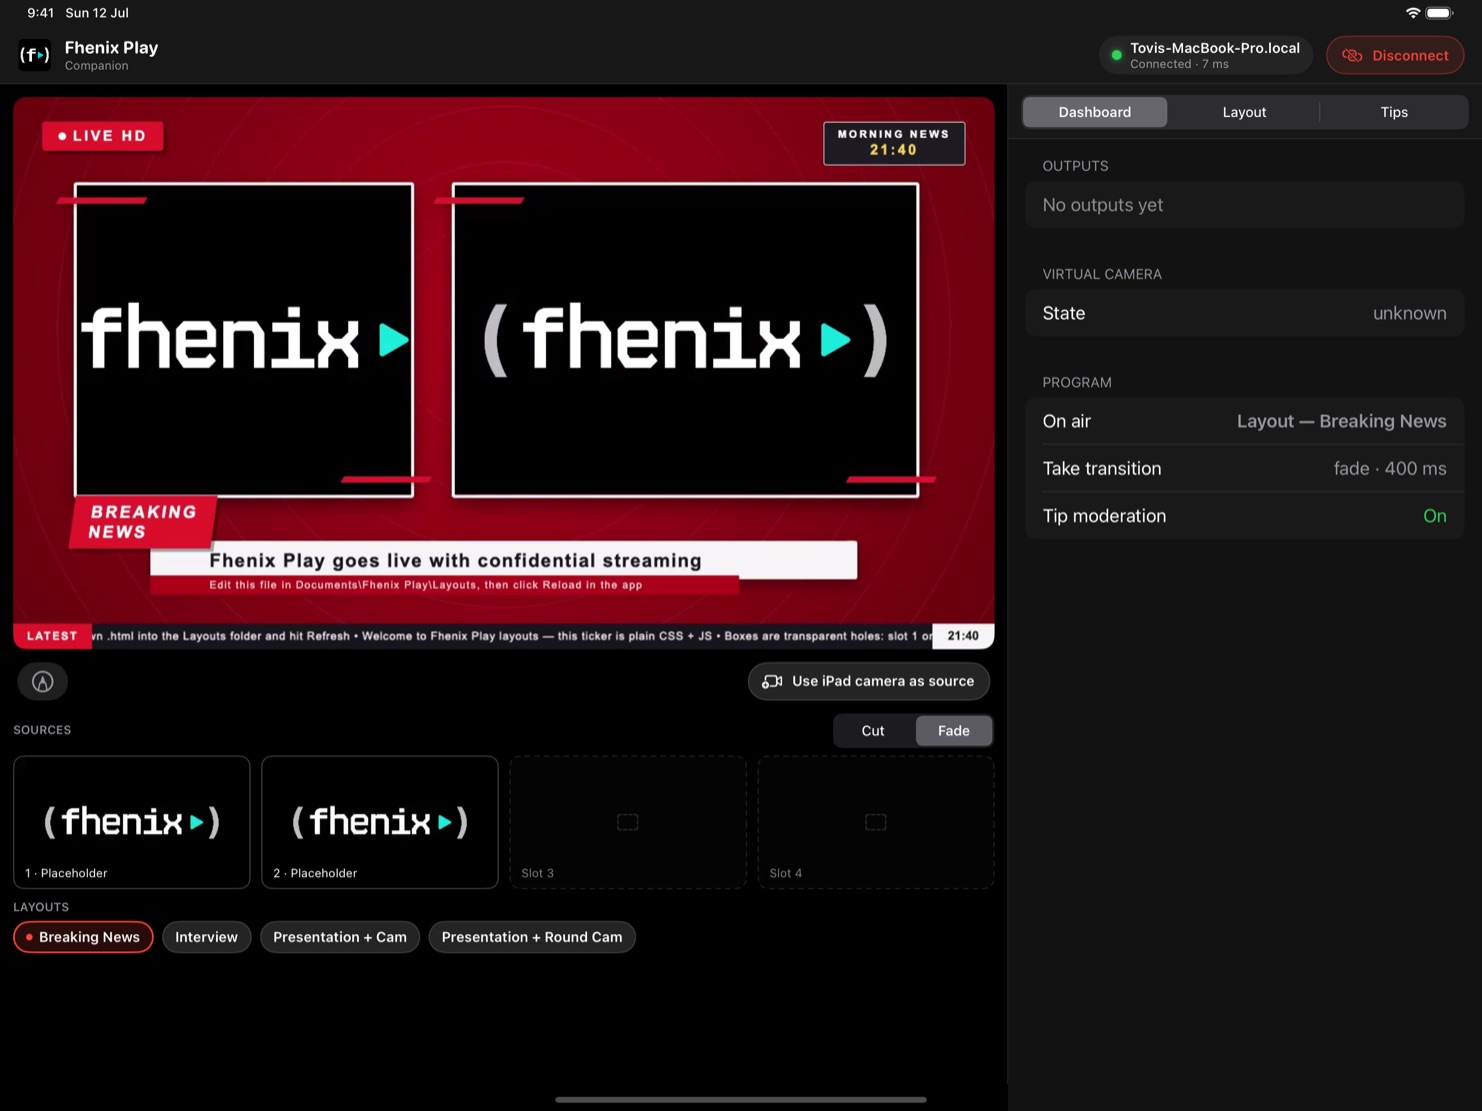The image size is (1482, 1111).
Task: Select the empty Slot 3 source
Action: (x=628, y=822)
